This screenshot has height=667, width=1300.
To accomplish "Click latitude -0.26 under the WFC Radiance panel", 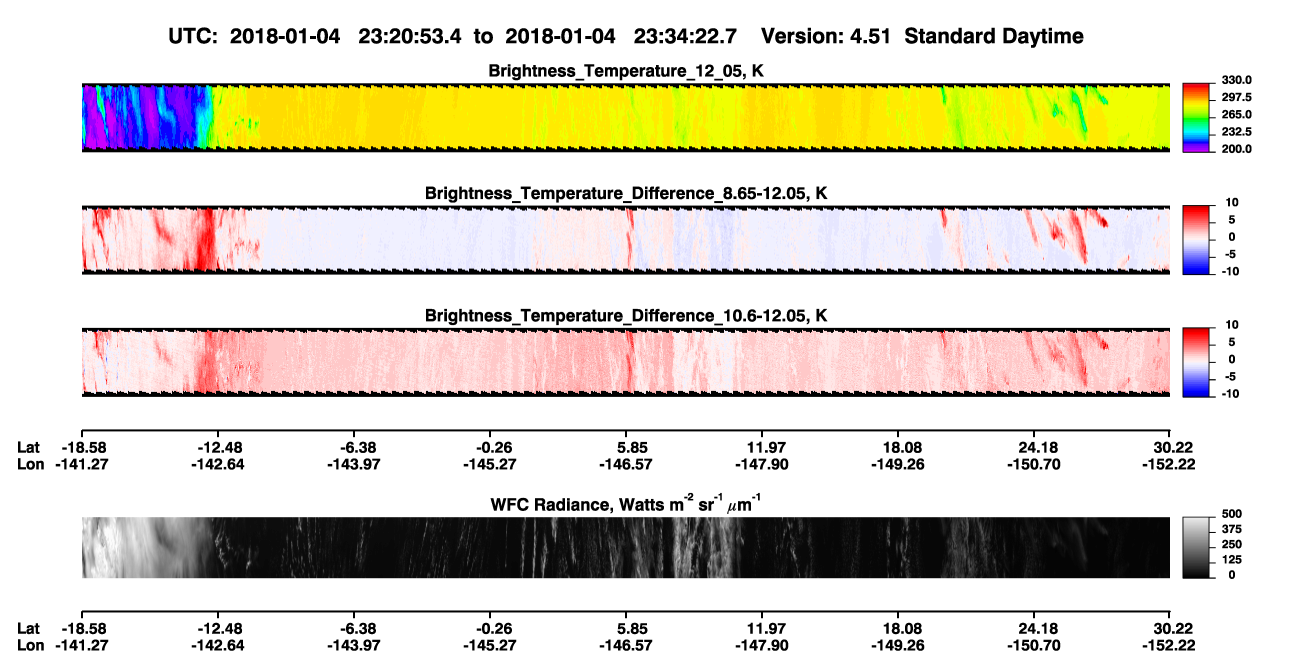I will click(490, 628).
